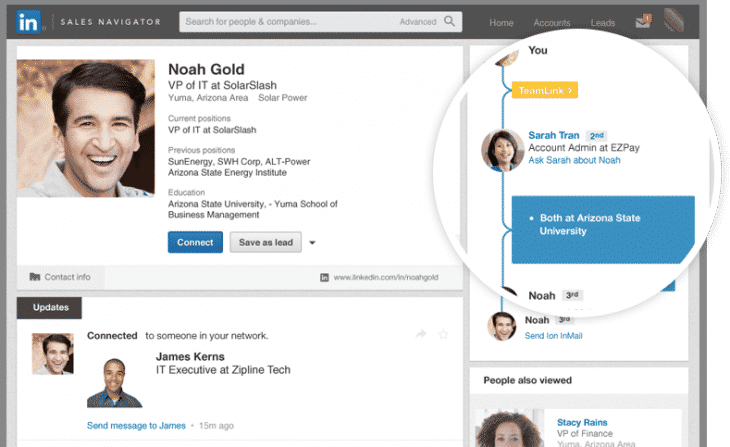Select the Updates tab
The width and height of the screenshot is (730, 447).
pyautogui.click(x=50, y=307)
